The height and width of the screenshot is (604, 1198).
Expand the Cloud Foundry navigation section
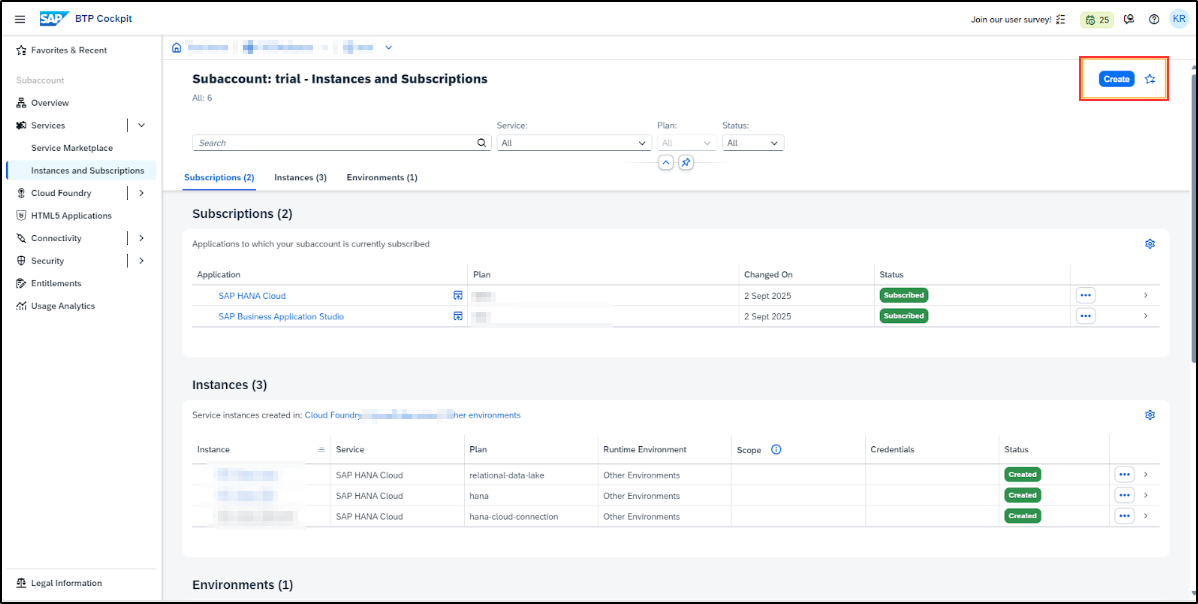click(x=141, y=193)
